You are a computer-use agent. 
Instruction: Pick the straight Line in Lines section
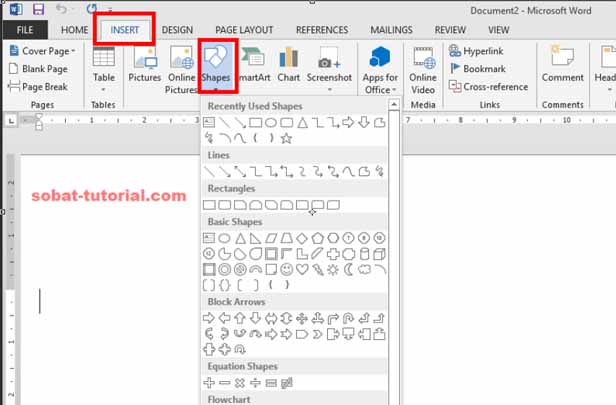[x=209, y=172]
